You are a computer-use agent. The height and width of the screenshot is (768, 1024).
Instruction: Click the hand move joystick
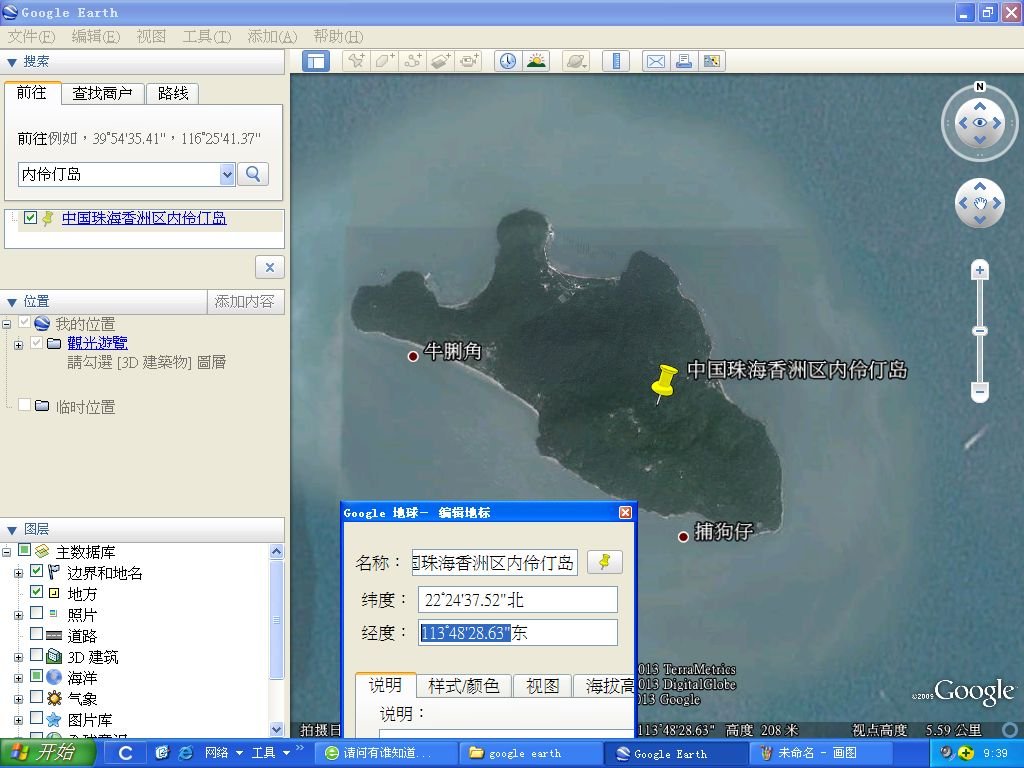[980, 203]
